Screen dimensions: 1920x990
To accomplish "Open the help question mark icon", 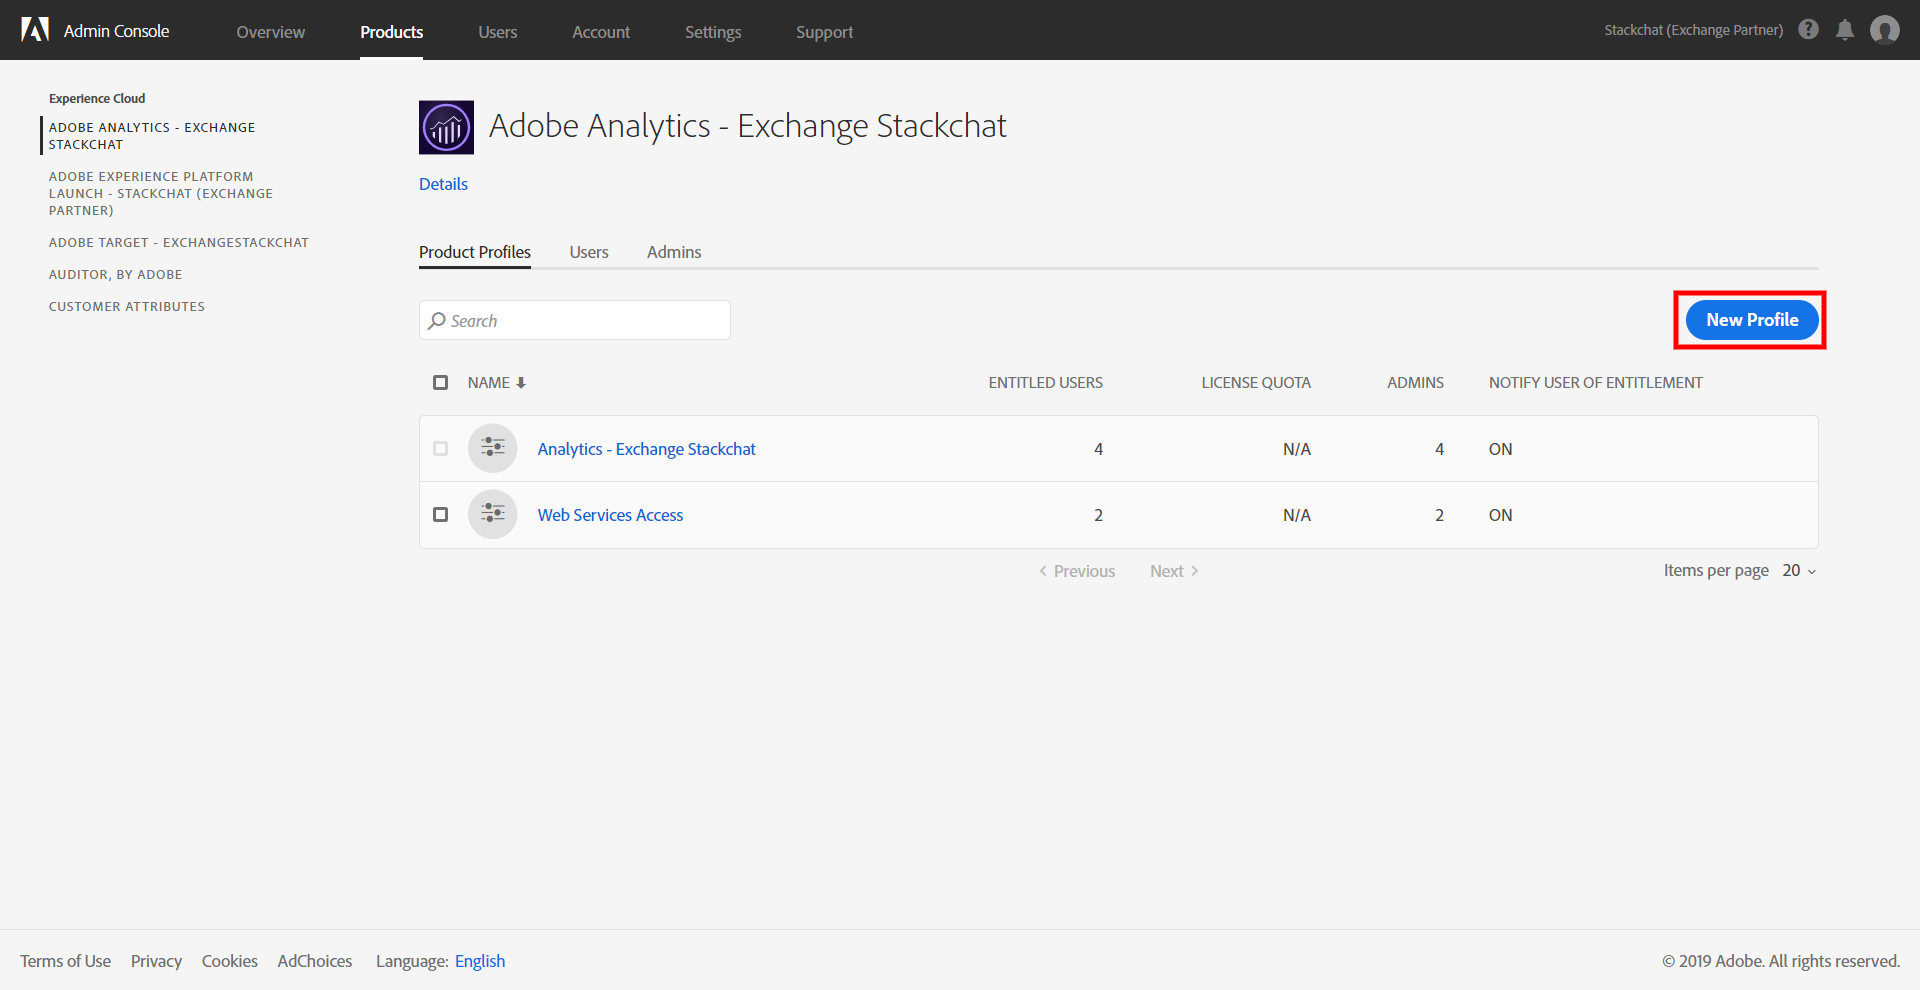I will pyautogui.click(x=1808, y=29).
